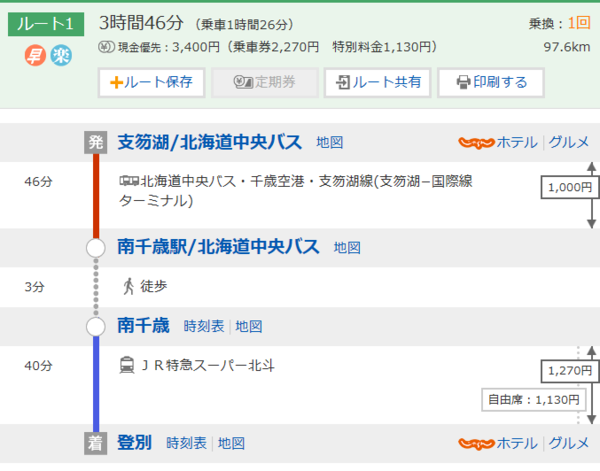Save route with ルート保存 button
This screenshot has width=600, height=471.
coord(152,82)
